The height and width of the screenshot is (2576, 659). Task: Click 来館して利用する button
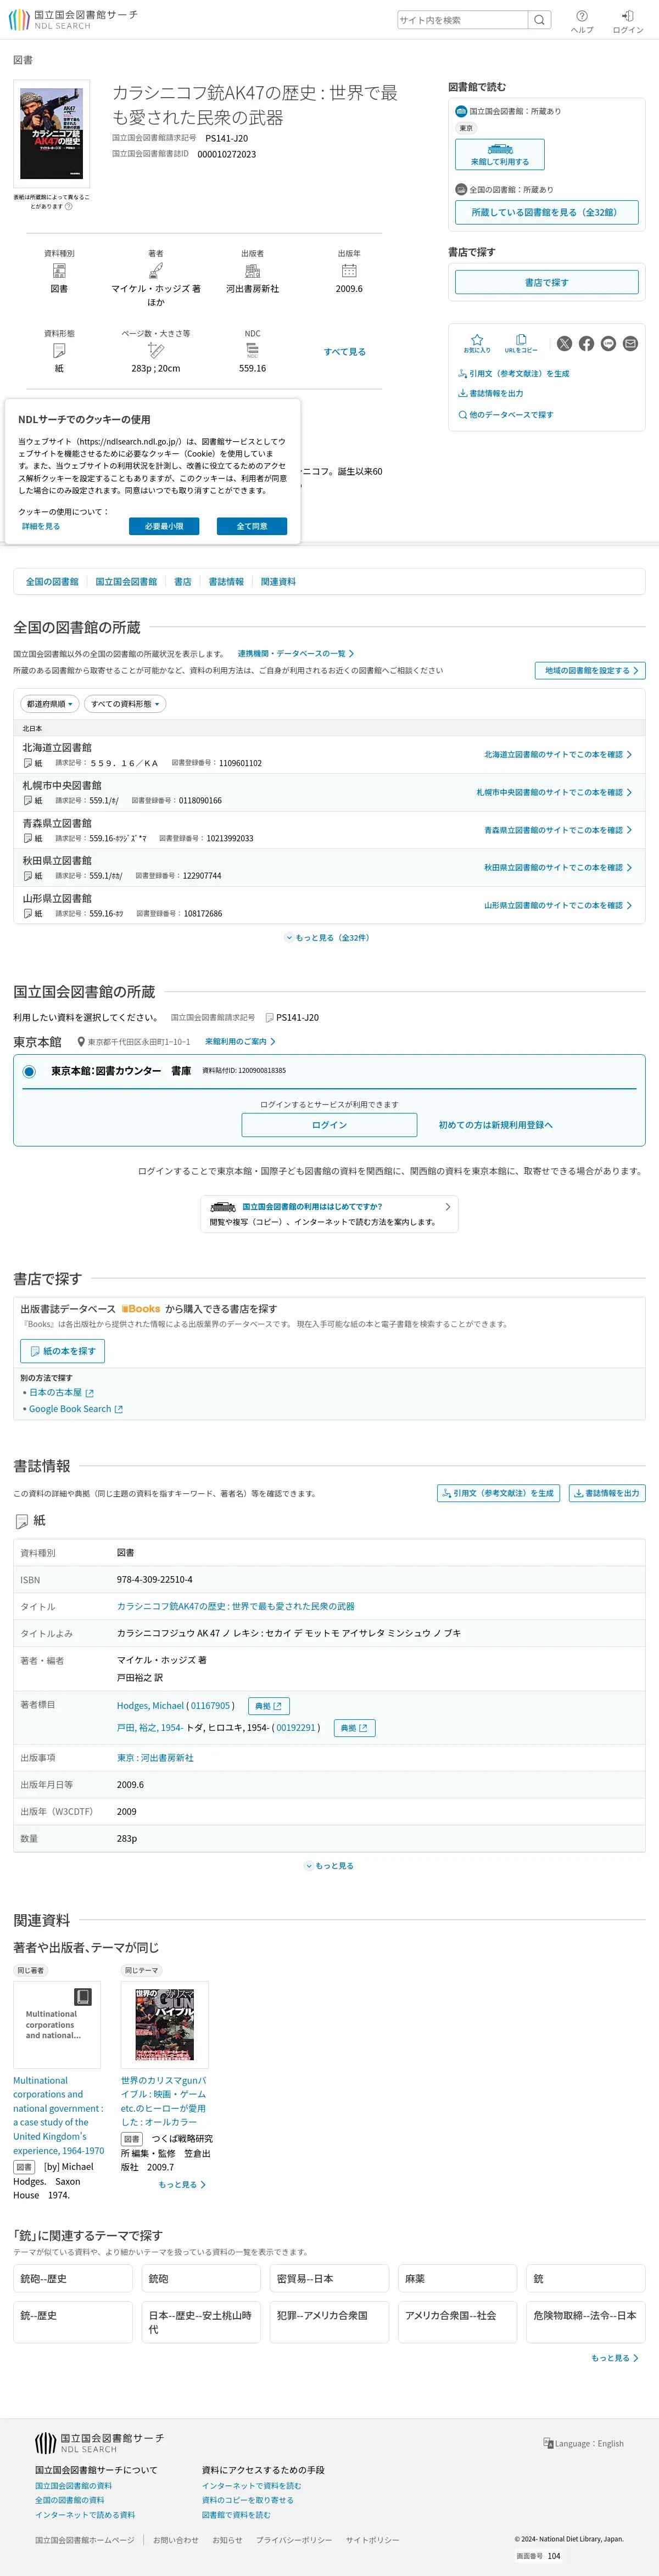click(500, 154)
